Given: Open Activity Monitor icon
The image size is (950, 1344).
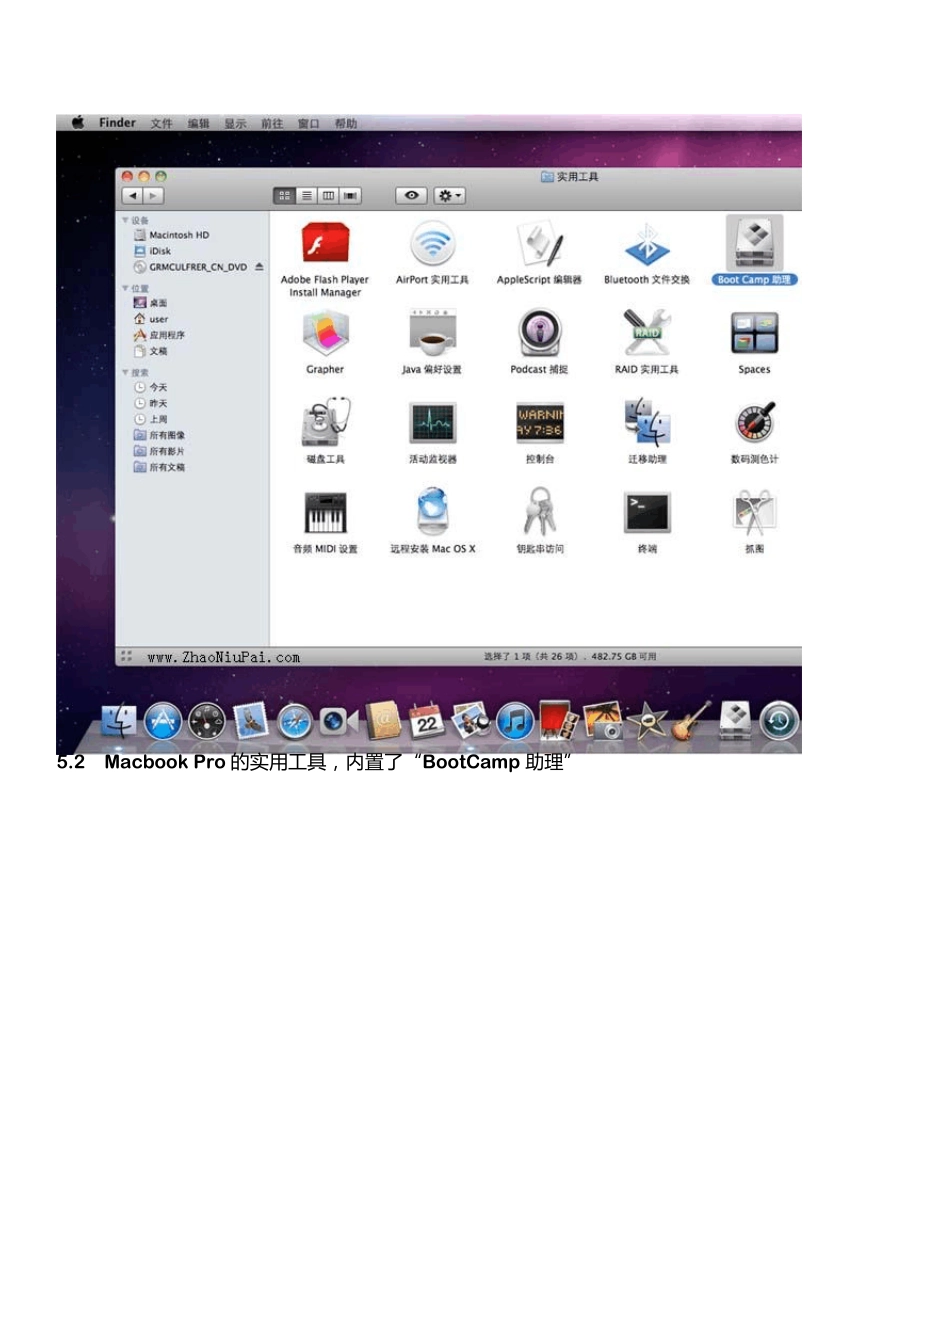Looking at the screenshot, I should 432,423.
